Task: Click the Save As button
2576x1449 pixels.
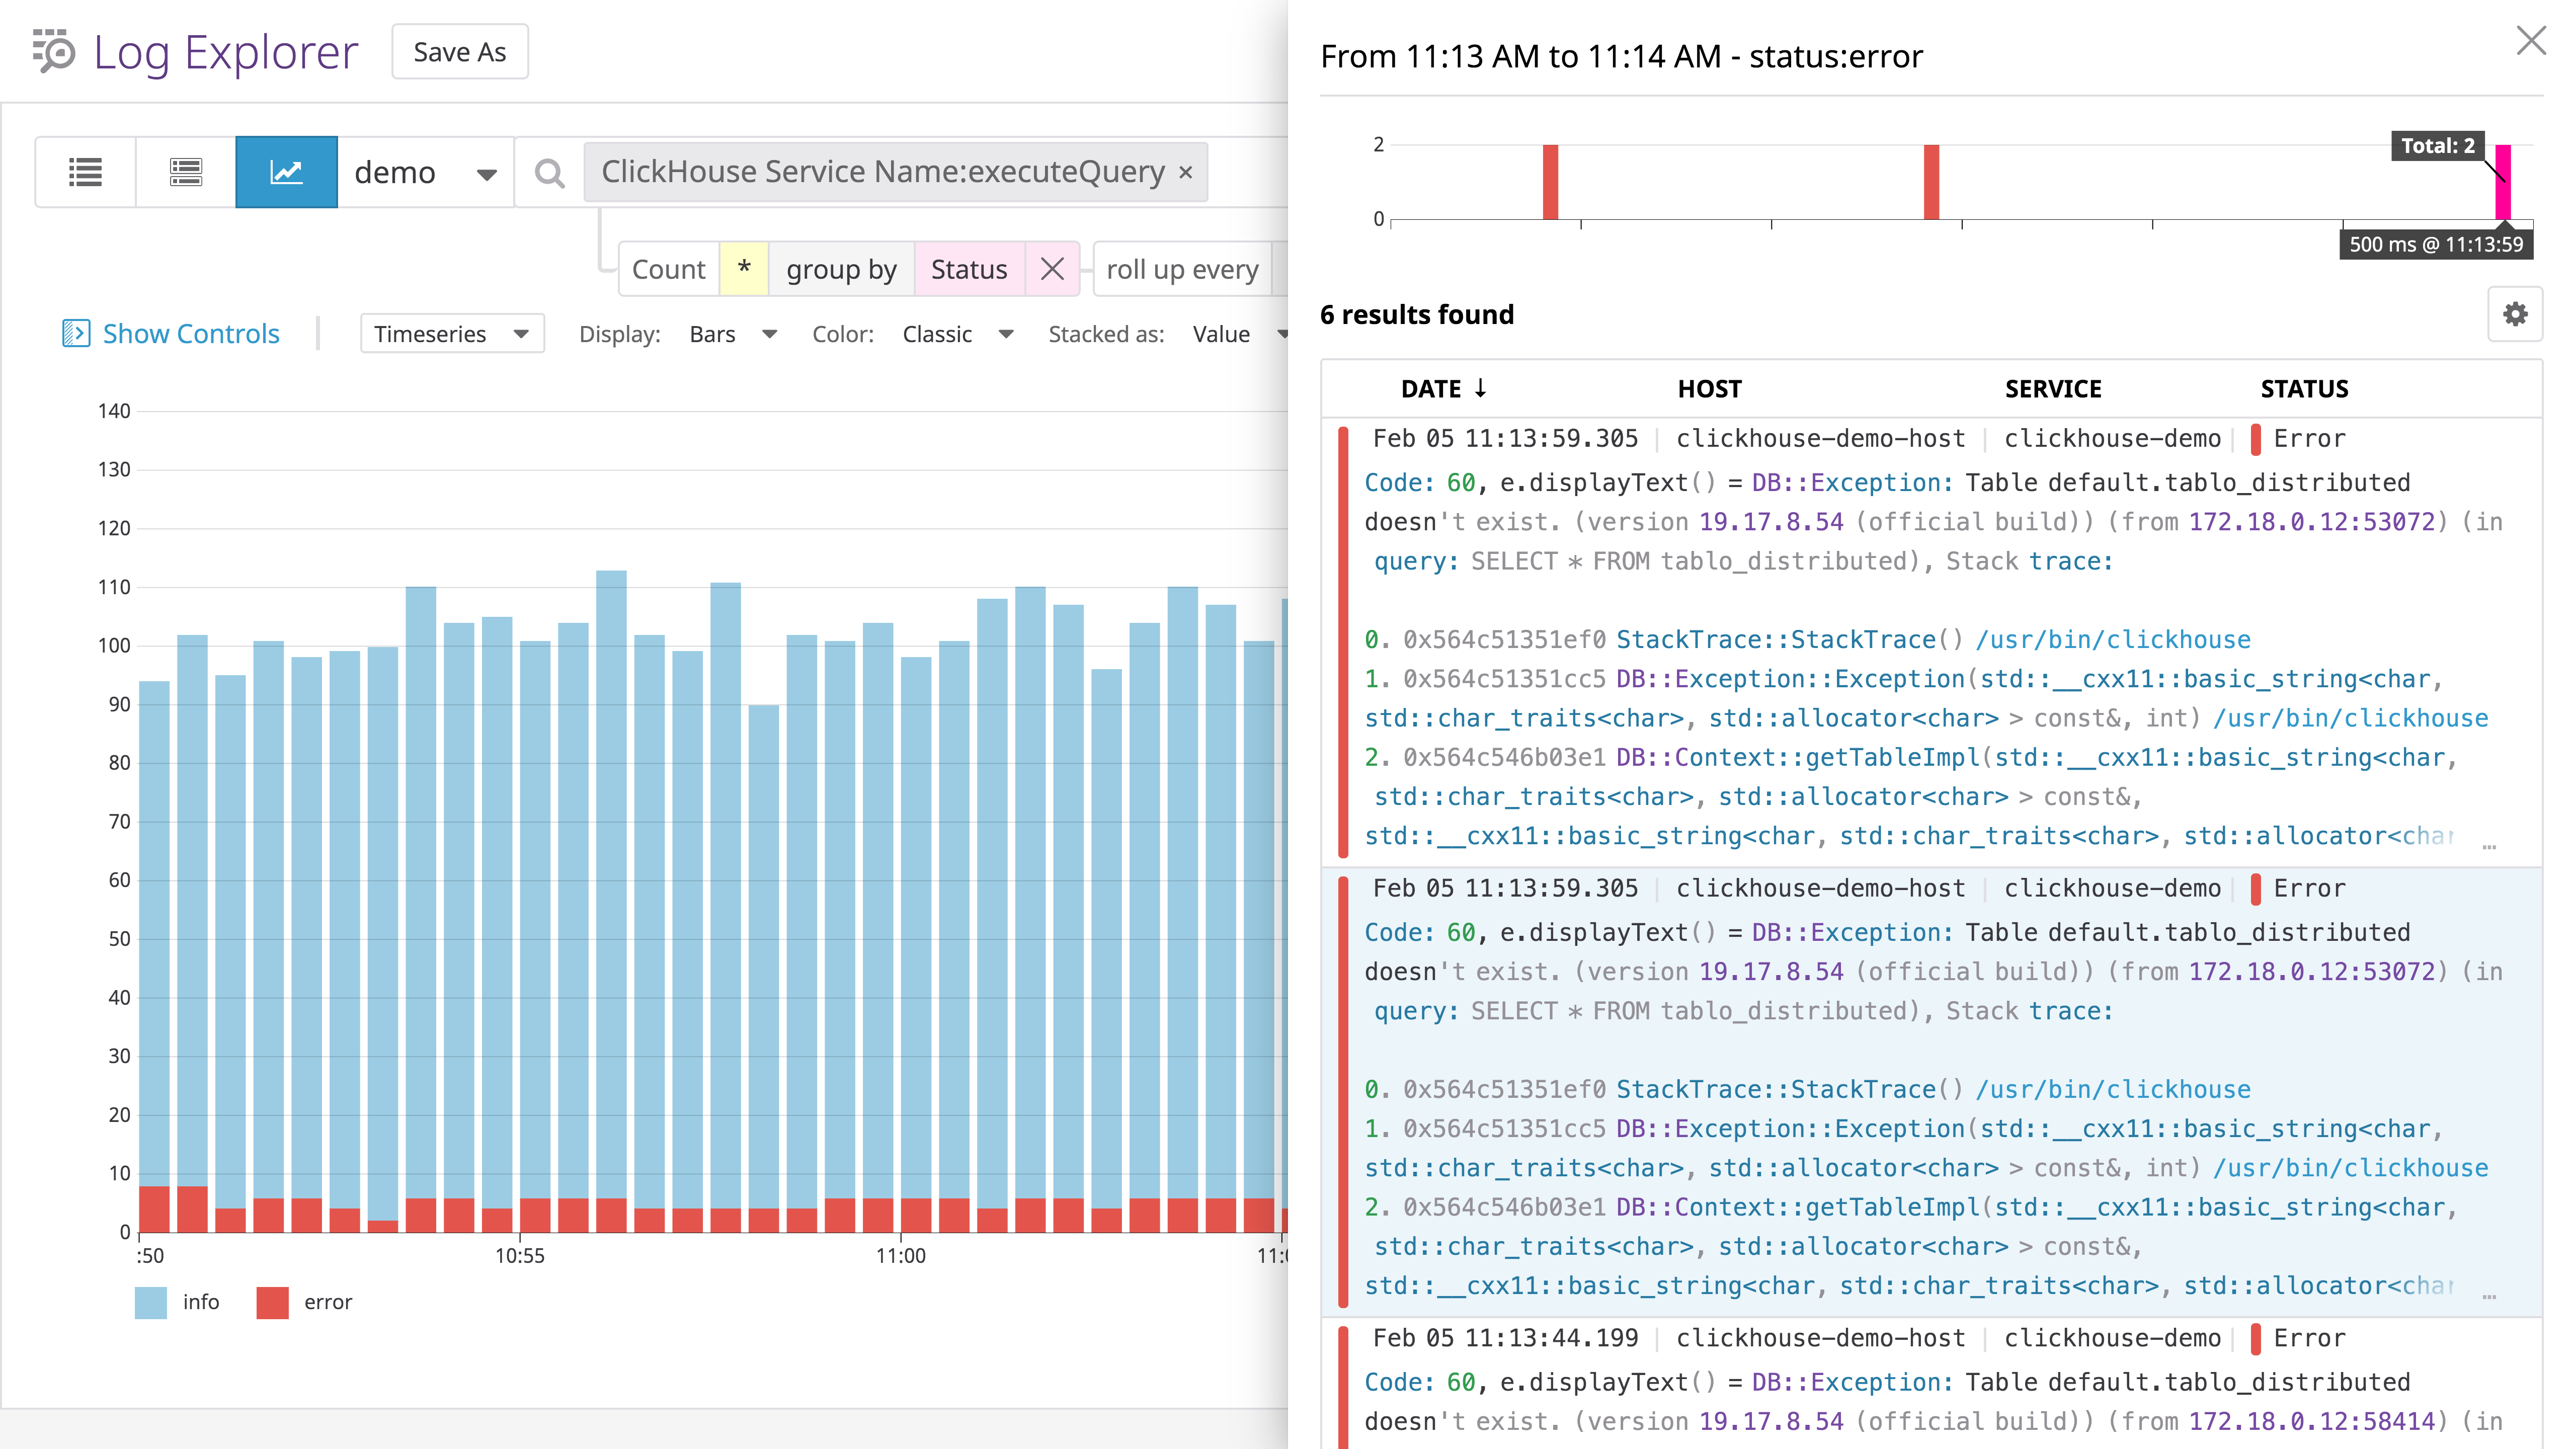Action: click(460, 52)
